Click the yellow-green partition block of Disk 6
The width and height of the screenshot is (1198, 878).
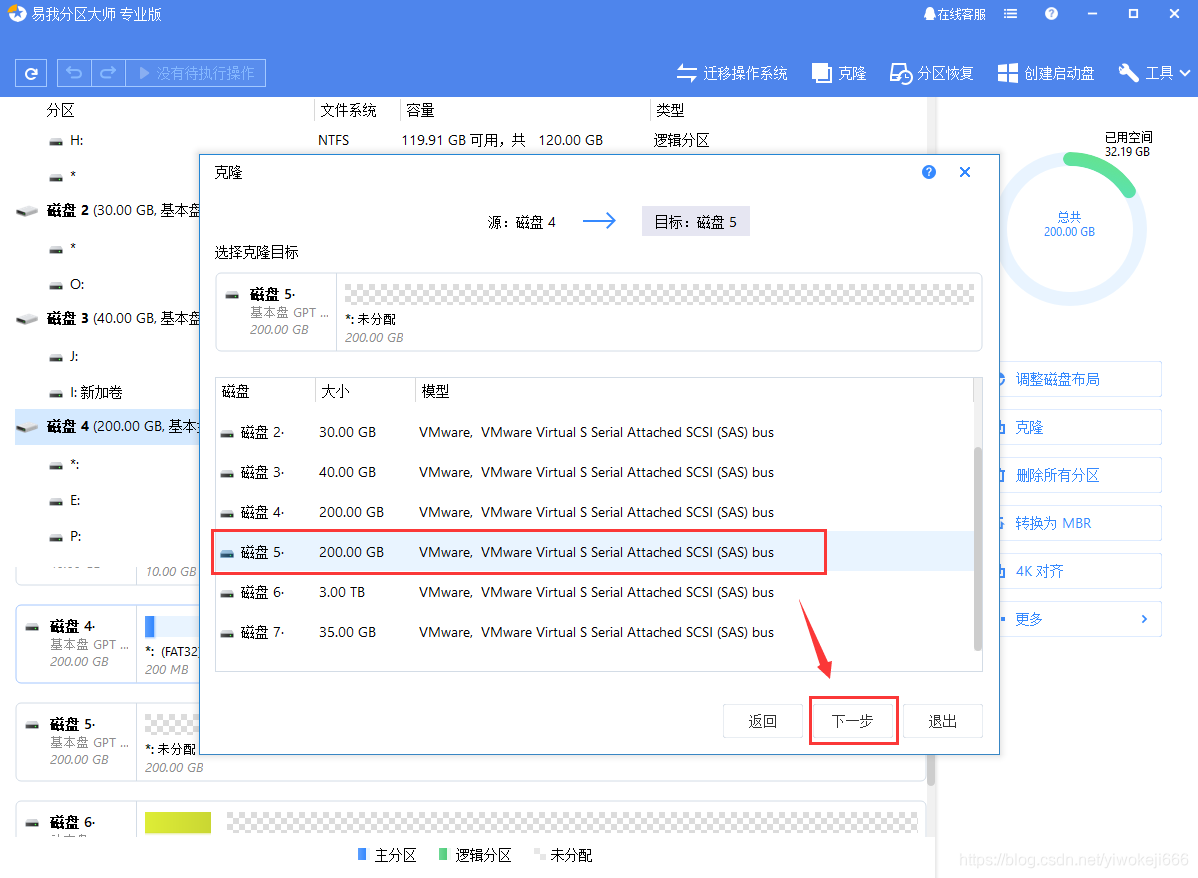pyautogui.click(x=178, y=822)
